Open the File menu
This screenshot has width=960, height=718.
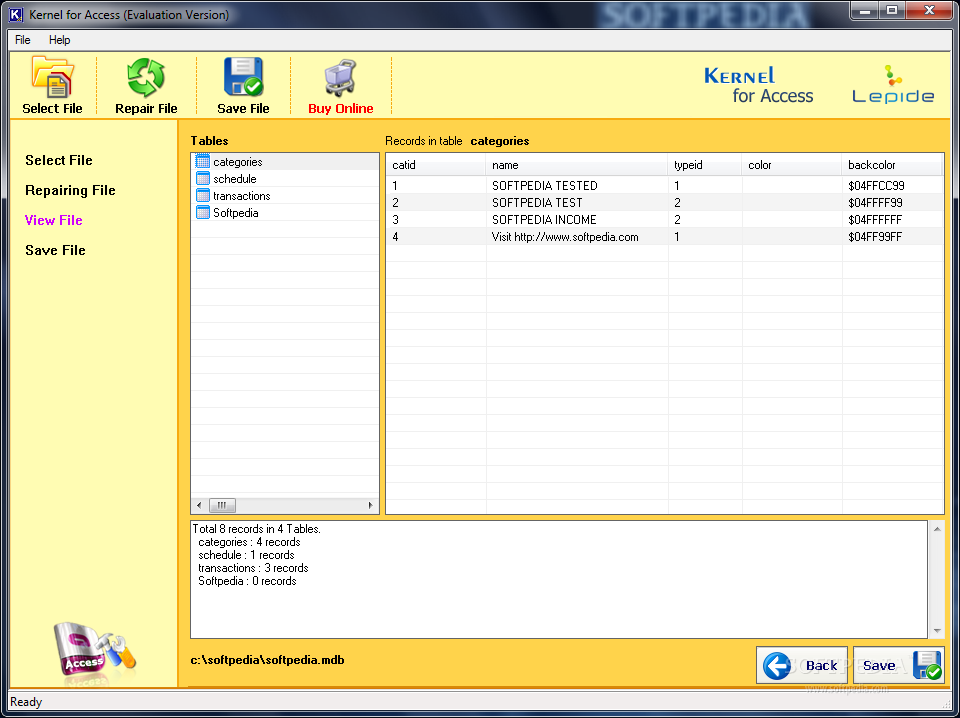point(23,40)
